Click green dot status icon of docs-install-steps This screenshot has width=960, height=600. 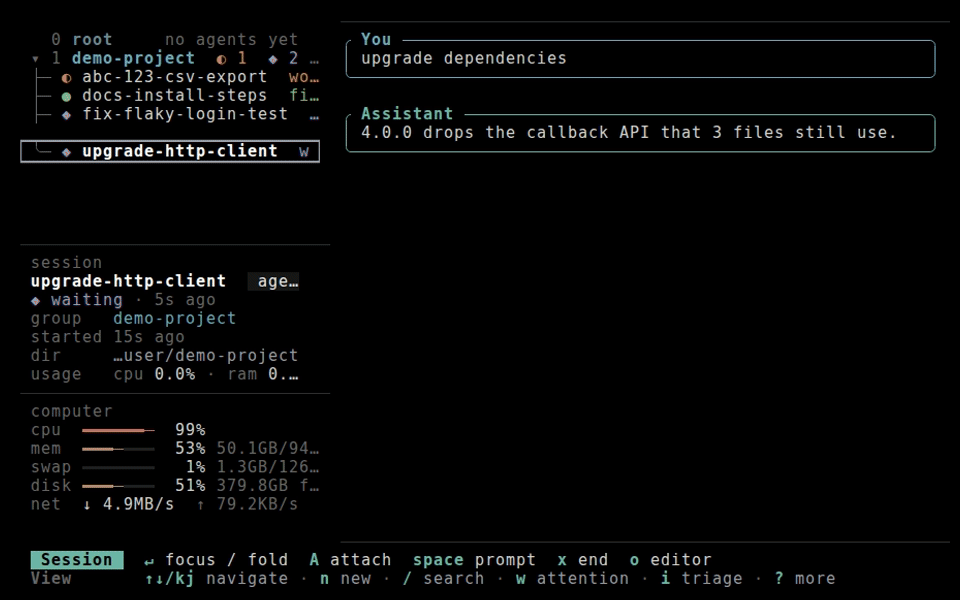click(66, 96)
